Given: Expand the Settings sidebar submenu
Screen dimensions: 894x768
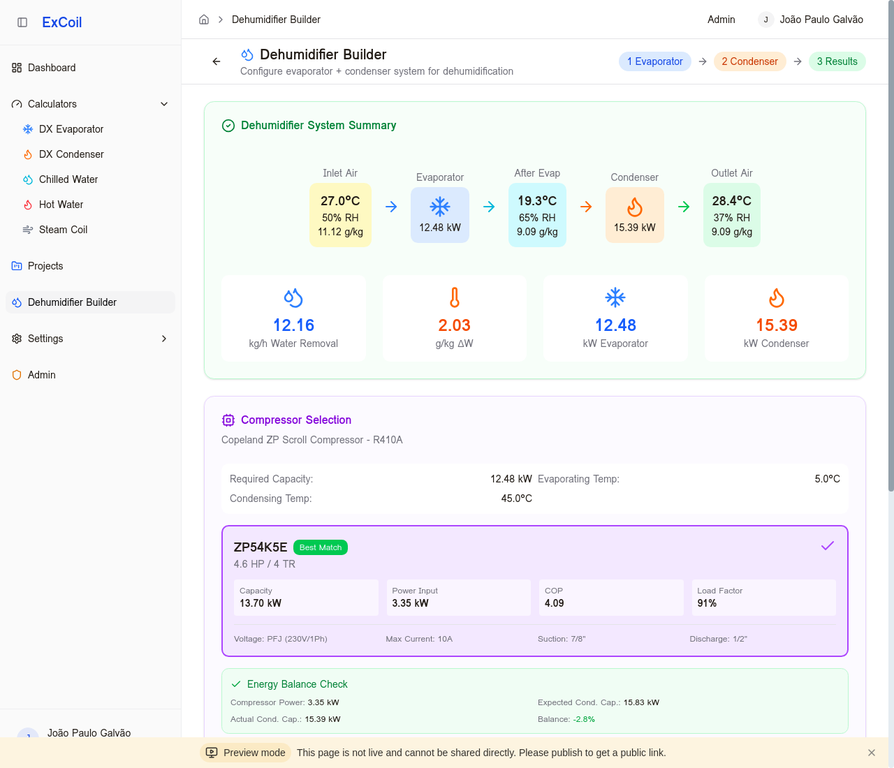Looking at the screenshot, I should (164, 339).
